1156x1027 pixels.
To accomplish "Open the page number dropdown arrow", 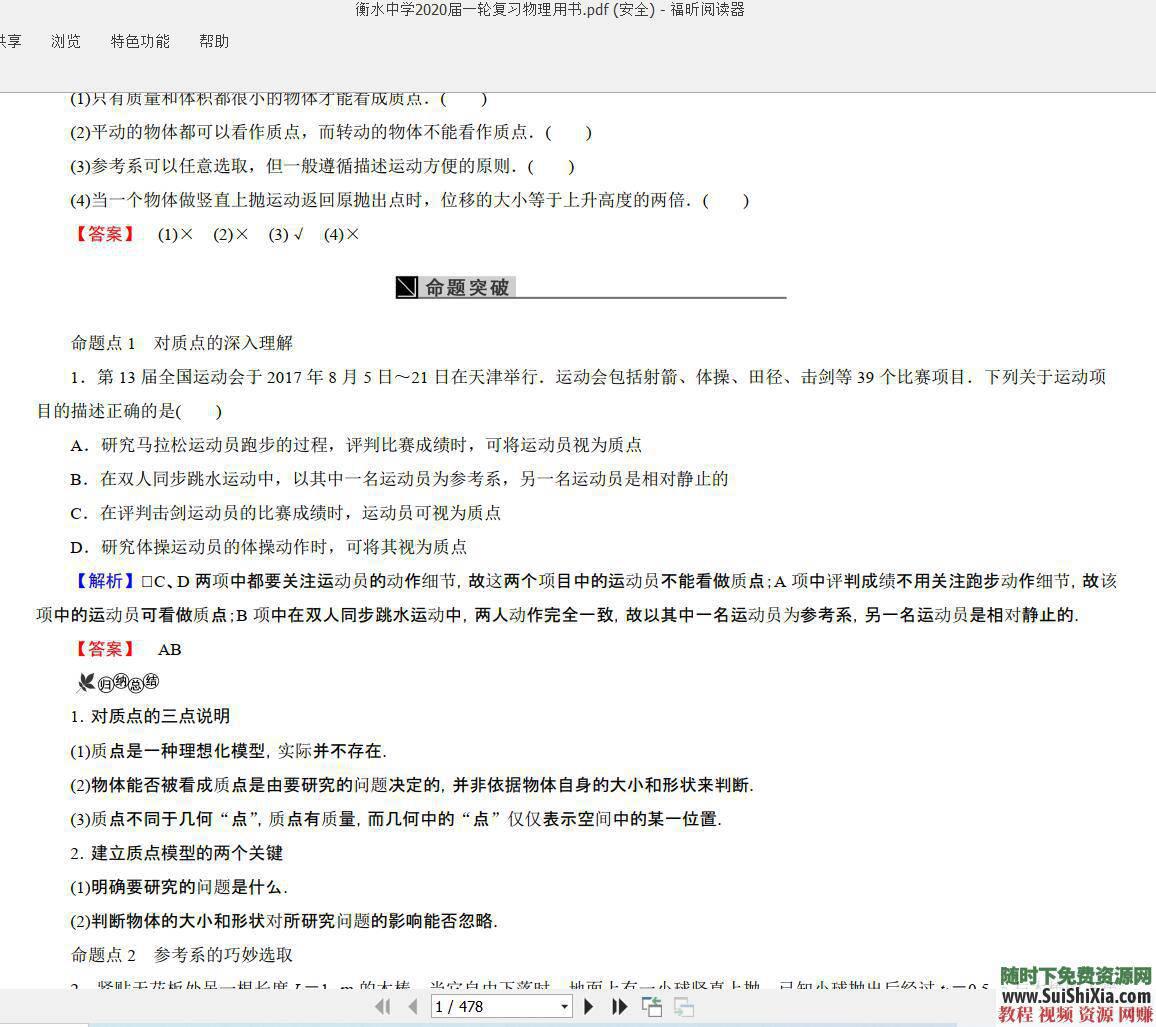I will point(563,1007).
